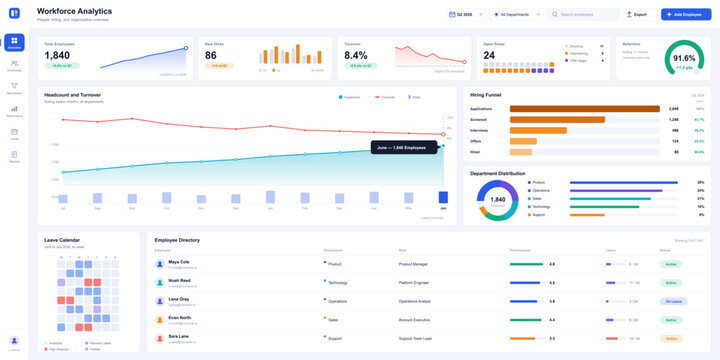Click Evan North's name in directory
The image size is (720, 360).
point(180,317)
